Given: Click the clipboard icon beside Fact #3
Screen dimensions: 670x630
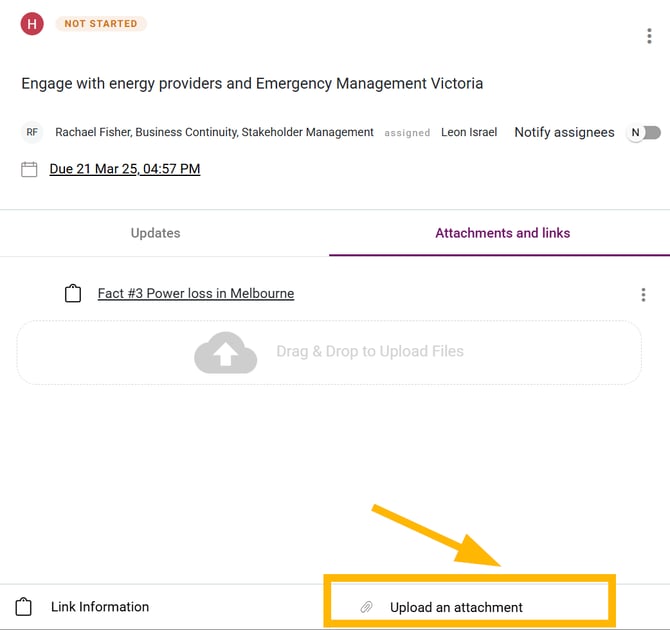Looking at the screenshot, I should [72, 294].
